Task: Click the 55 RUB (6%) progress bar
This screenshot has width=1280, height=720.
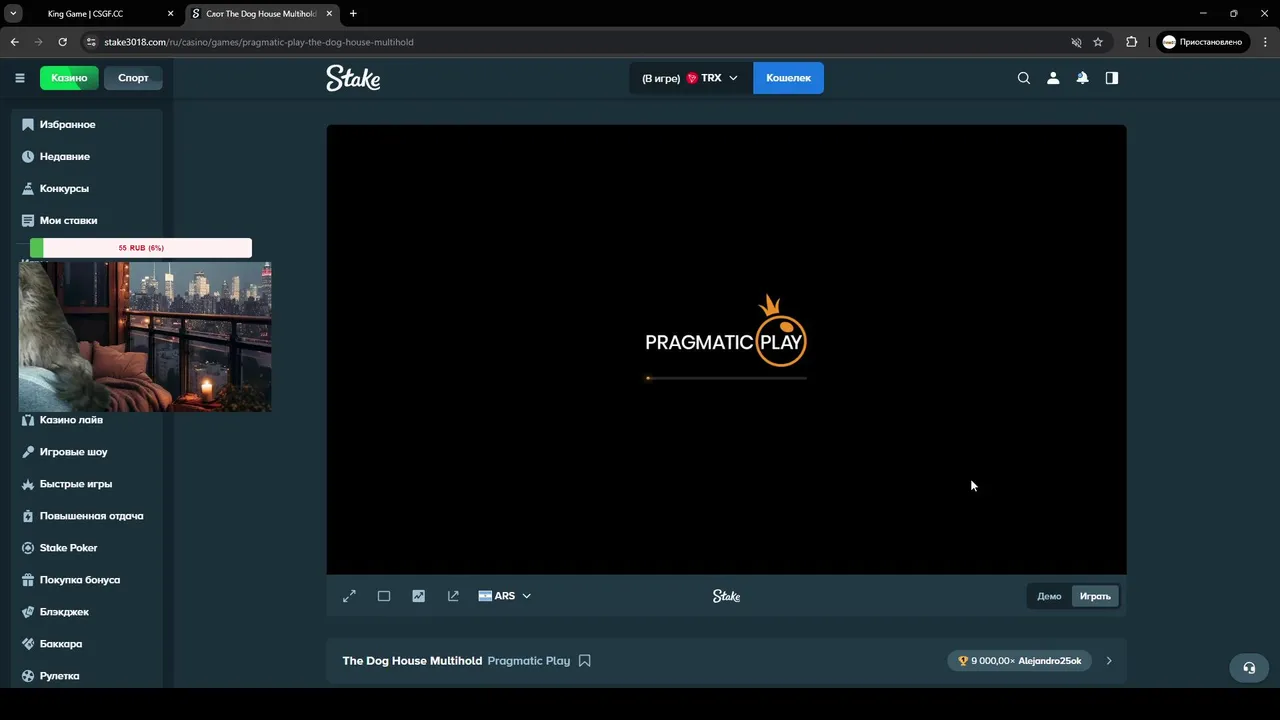Action: 141,248
